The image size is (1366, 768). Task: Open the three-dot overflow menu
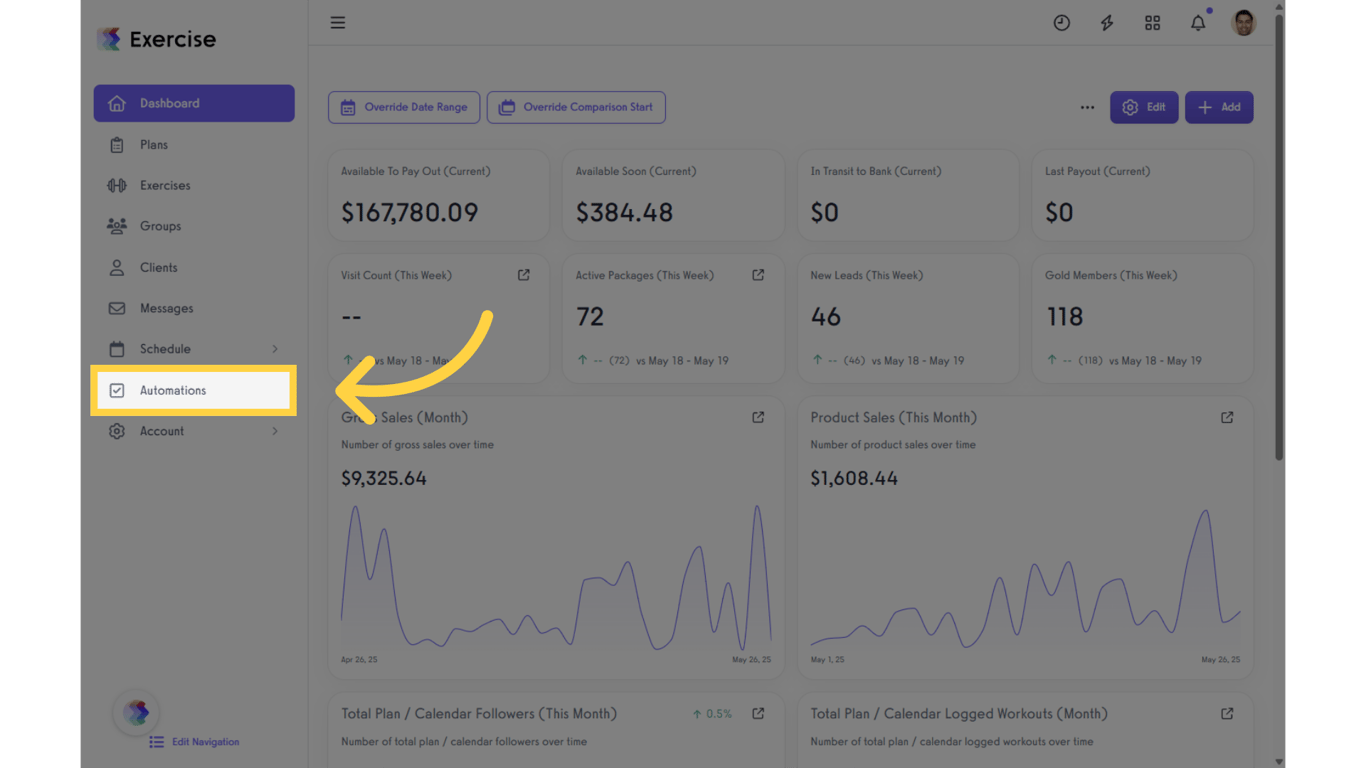1087,107
